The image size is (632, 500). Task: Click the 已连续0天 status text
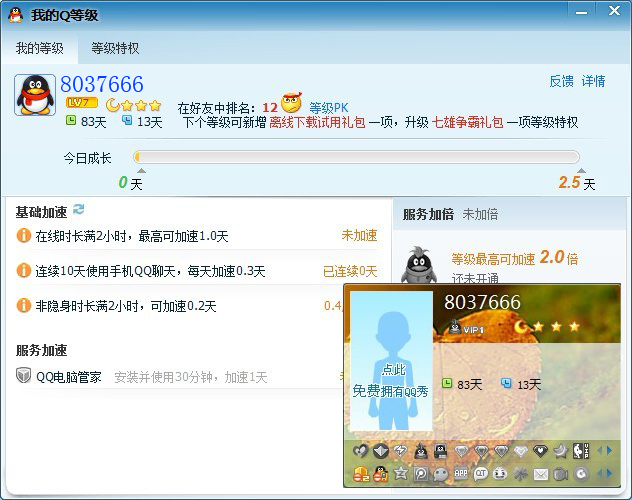click(x=350, y=271)
